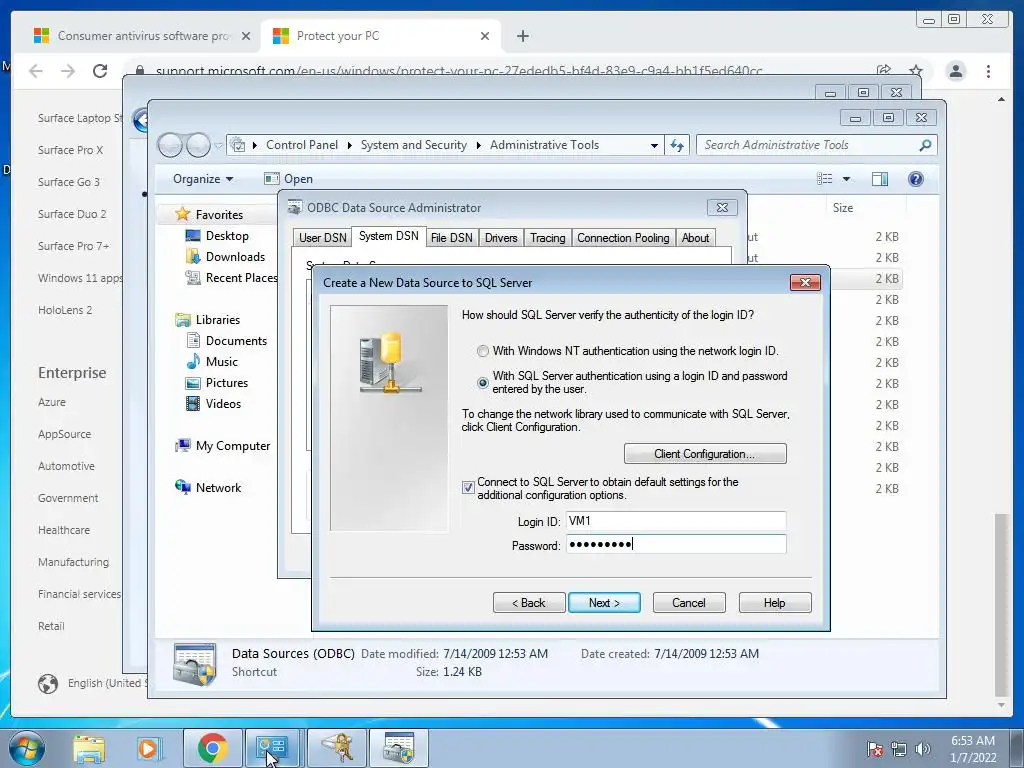Open Recent Places in navigation pane

click(x=232, y=278)
